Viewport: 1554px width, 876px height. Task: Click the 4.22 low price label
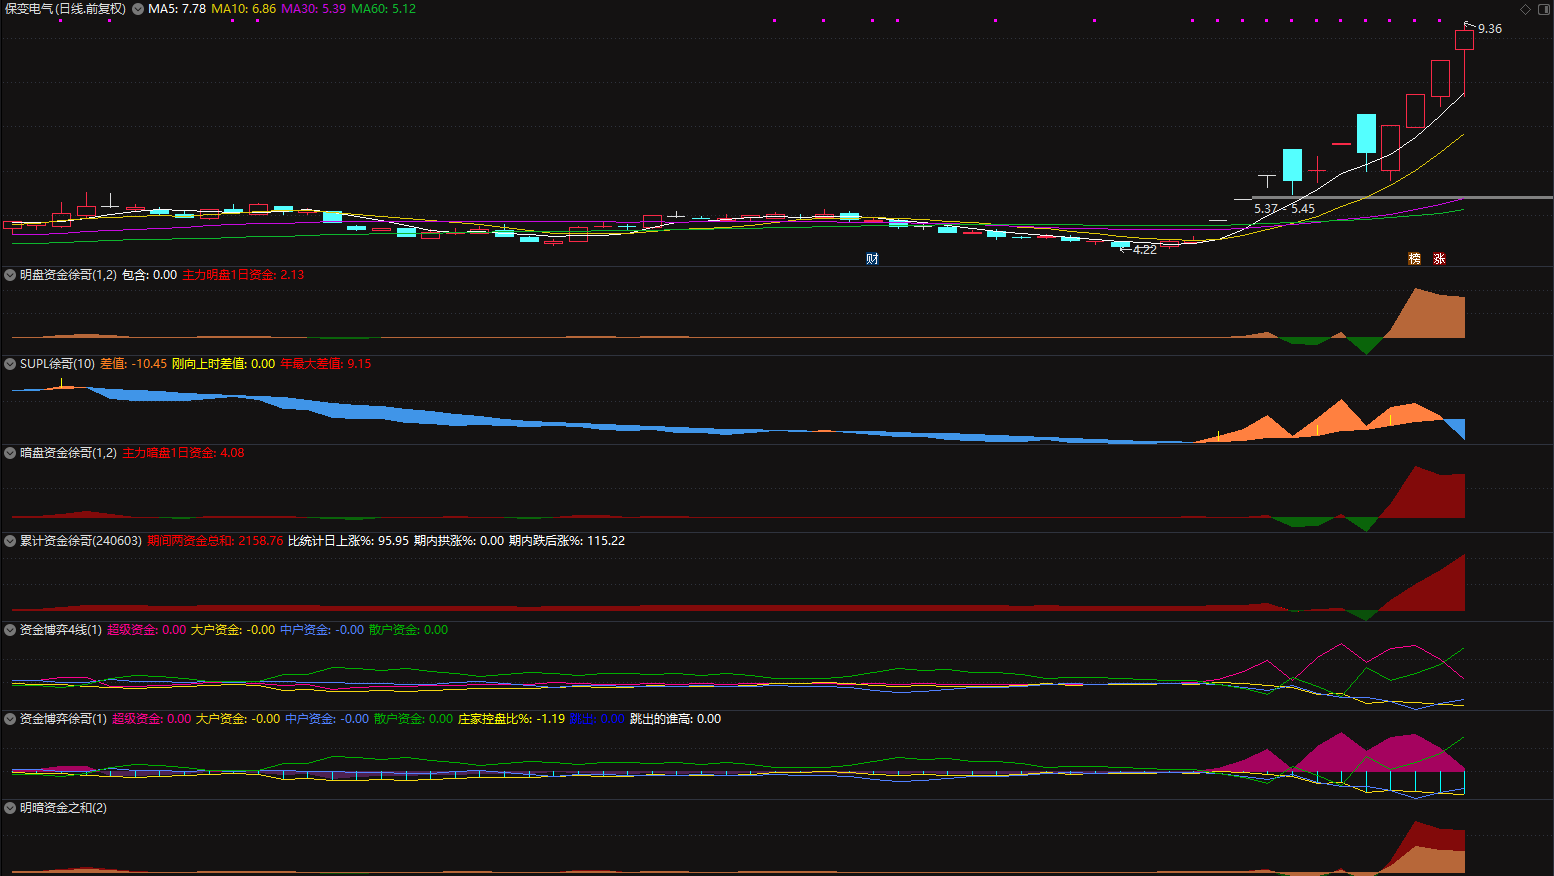(1144, 250)
